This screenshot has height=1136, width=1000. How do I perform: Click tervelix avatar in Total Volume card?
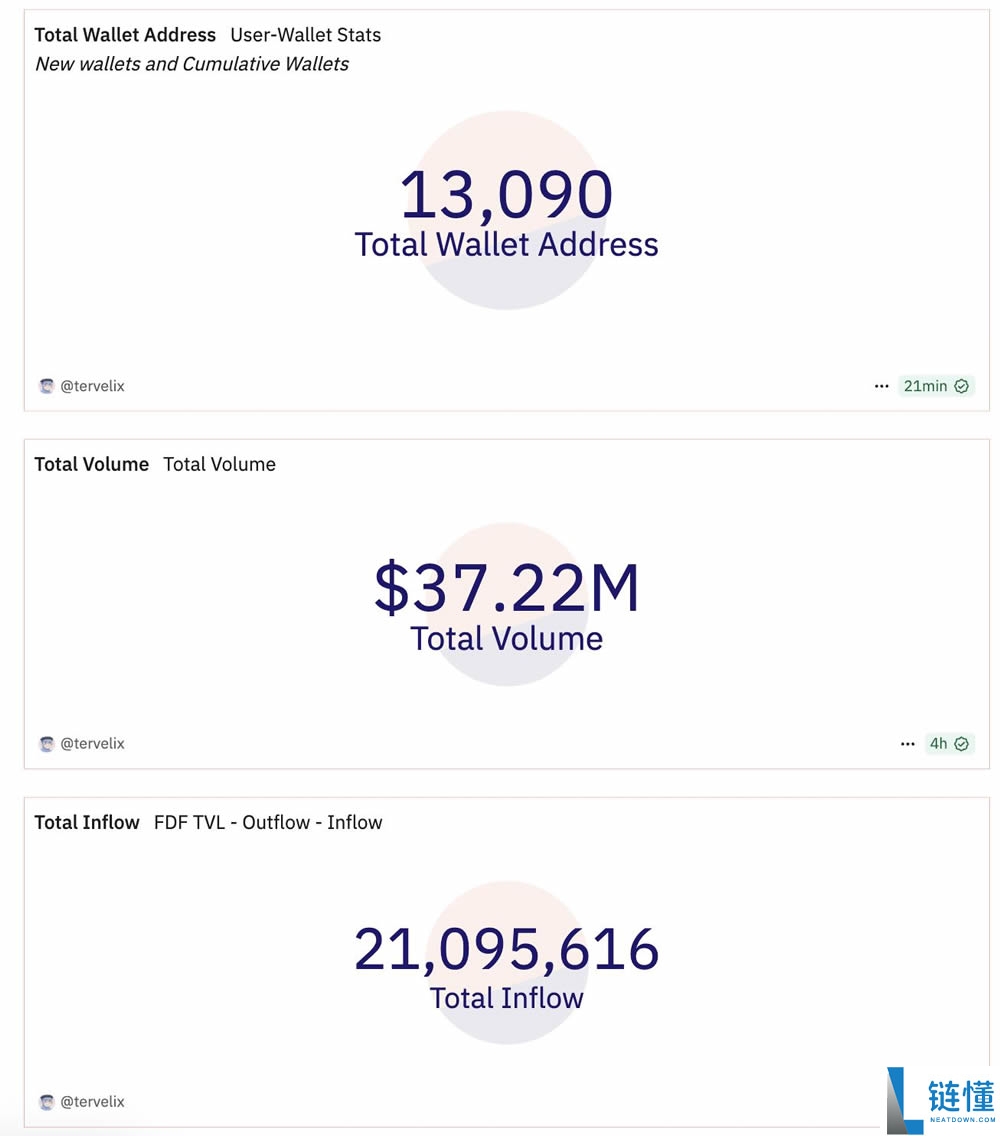(x=46, y=744)
